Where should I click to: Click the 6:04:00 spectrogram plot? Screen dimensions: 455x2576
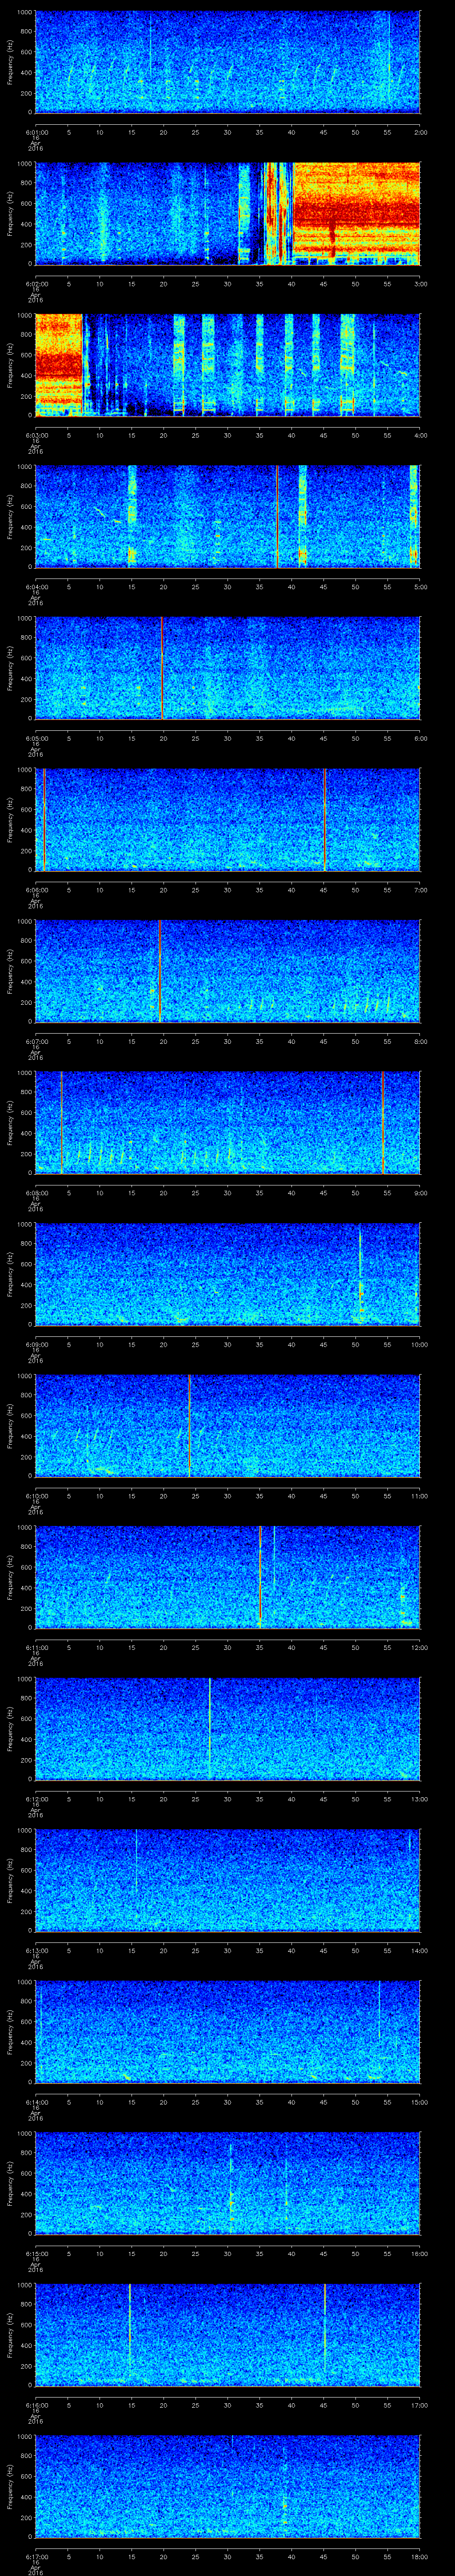pyautogui.click(x=227, y=516)
